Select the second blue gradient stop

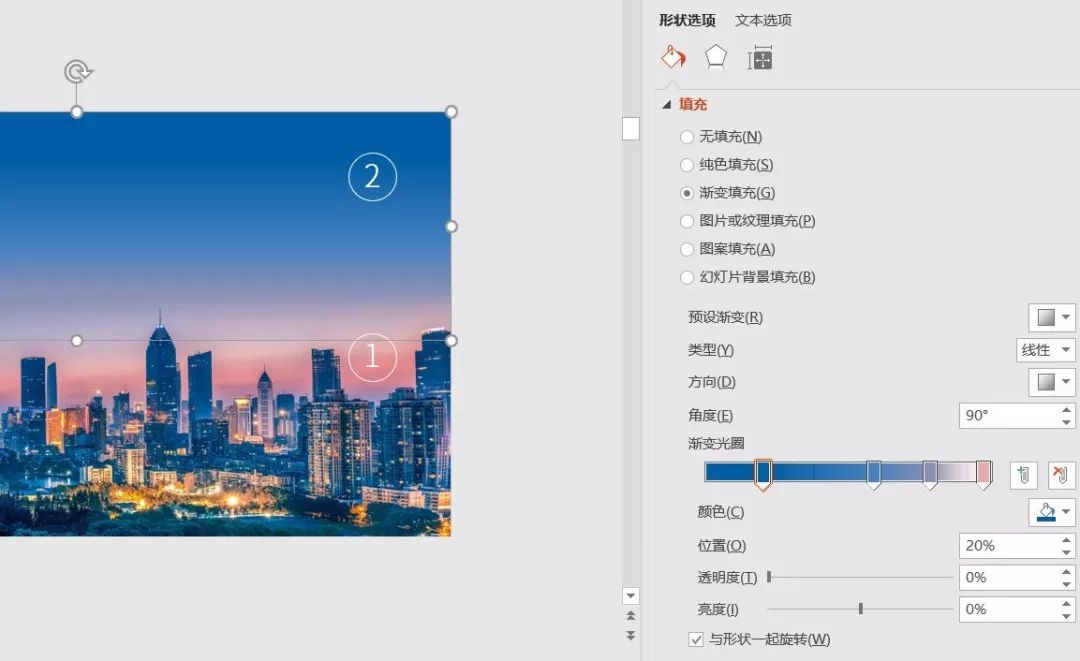(x=873, y=474)
